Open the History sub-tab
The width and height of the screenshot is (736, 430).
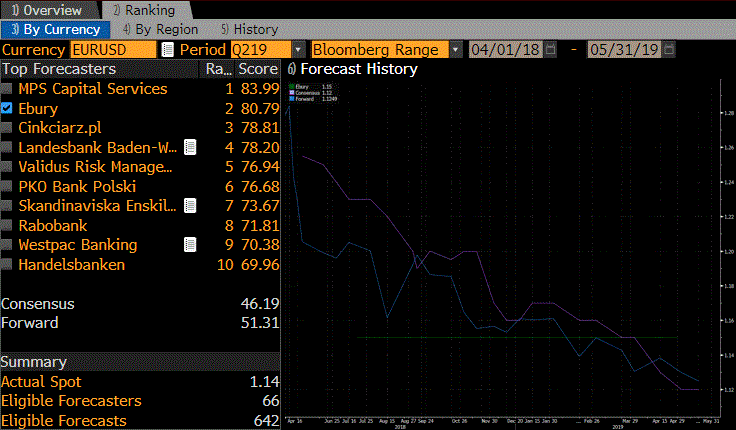[250, 30]
